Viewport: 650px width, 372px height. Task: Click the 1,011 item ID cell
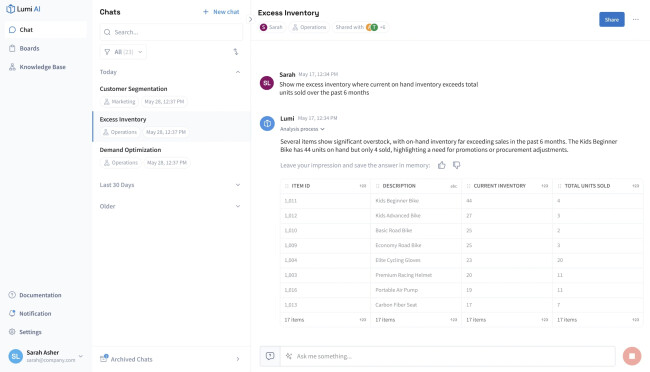[x=325, y=201]
